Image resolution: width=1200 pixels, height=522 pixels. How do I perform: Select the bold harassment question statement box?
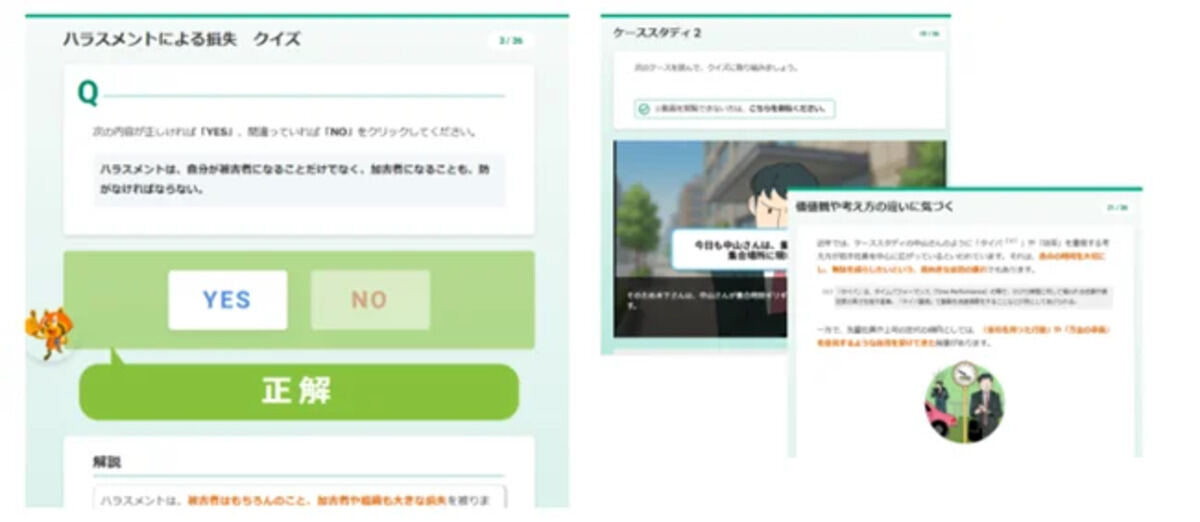coord(299,179)
